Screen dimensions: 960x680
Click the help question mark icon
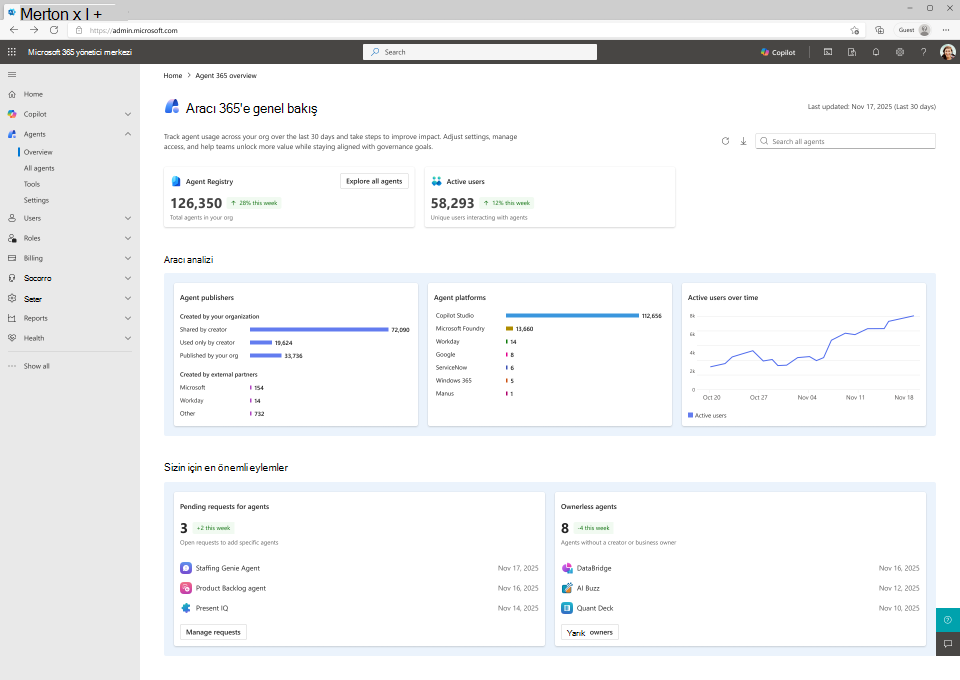[x=923, y=52]
